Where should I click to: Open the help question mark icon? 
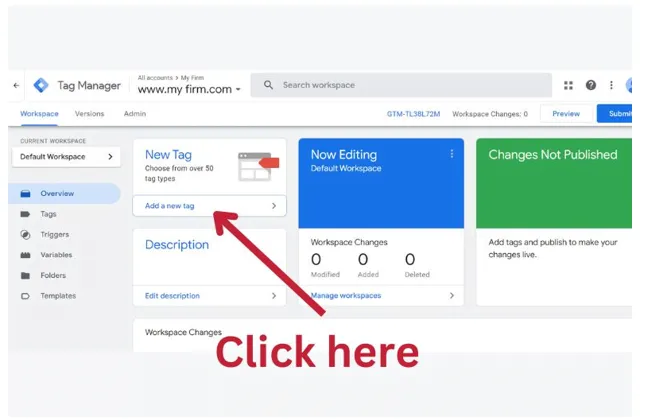(x=590, y=85)
